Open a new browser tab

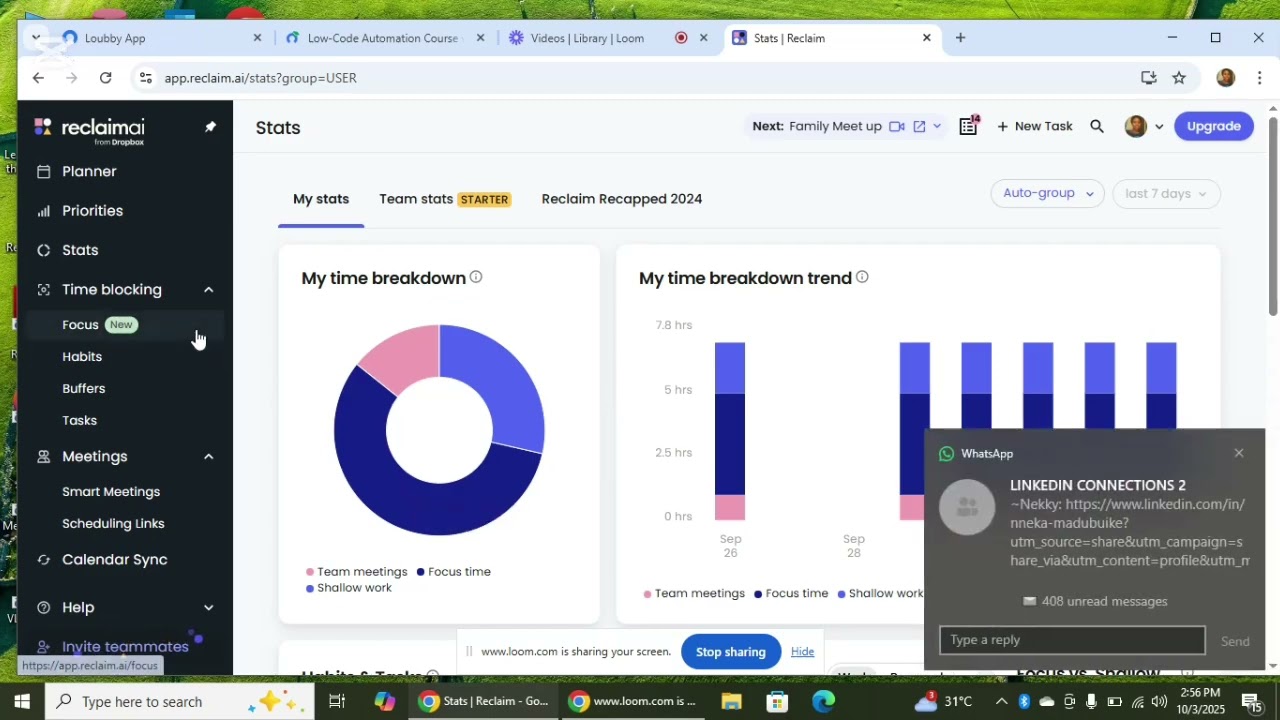pyautogui.click(x=960, y=38)
